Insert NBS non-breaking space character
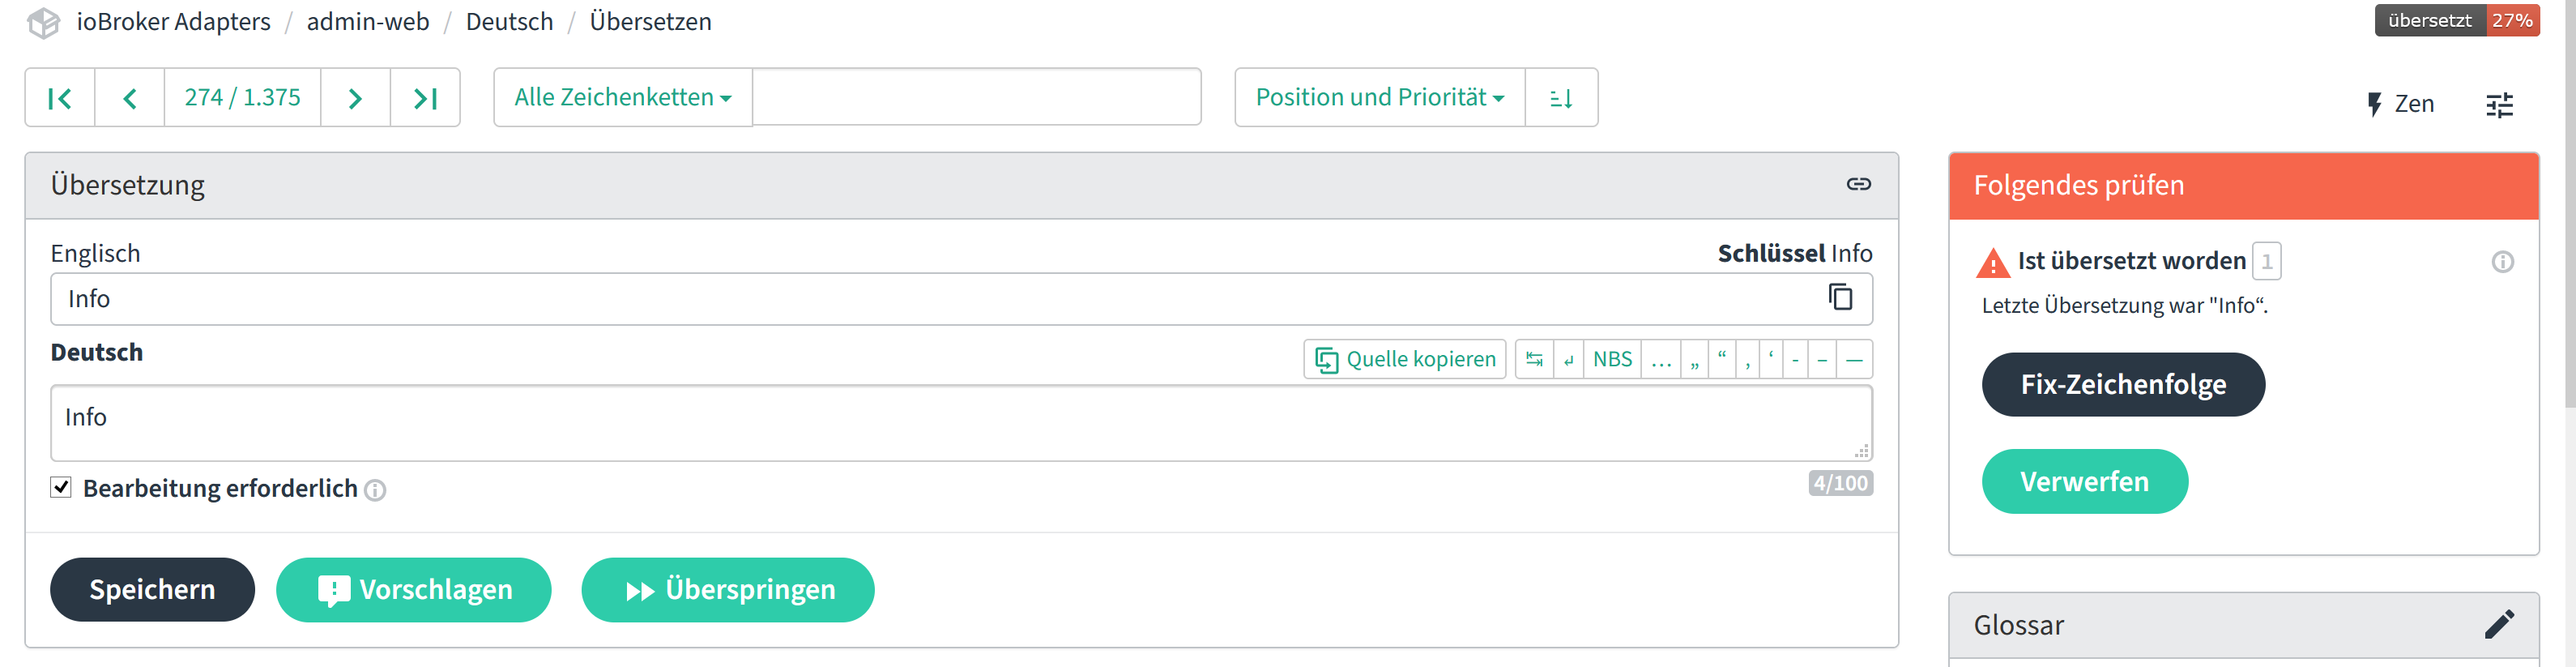This screenshot has height=667, width=2576. (1612, 359)
